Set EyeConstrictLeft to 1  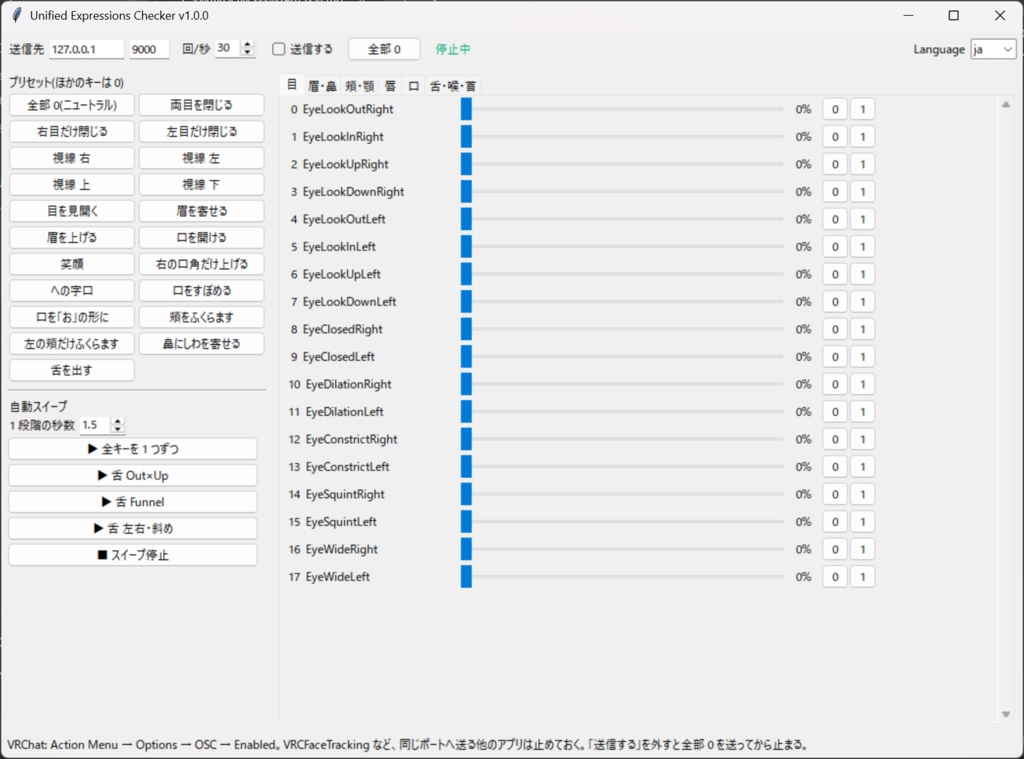point(863,467)
